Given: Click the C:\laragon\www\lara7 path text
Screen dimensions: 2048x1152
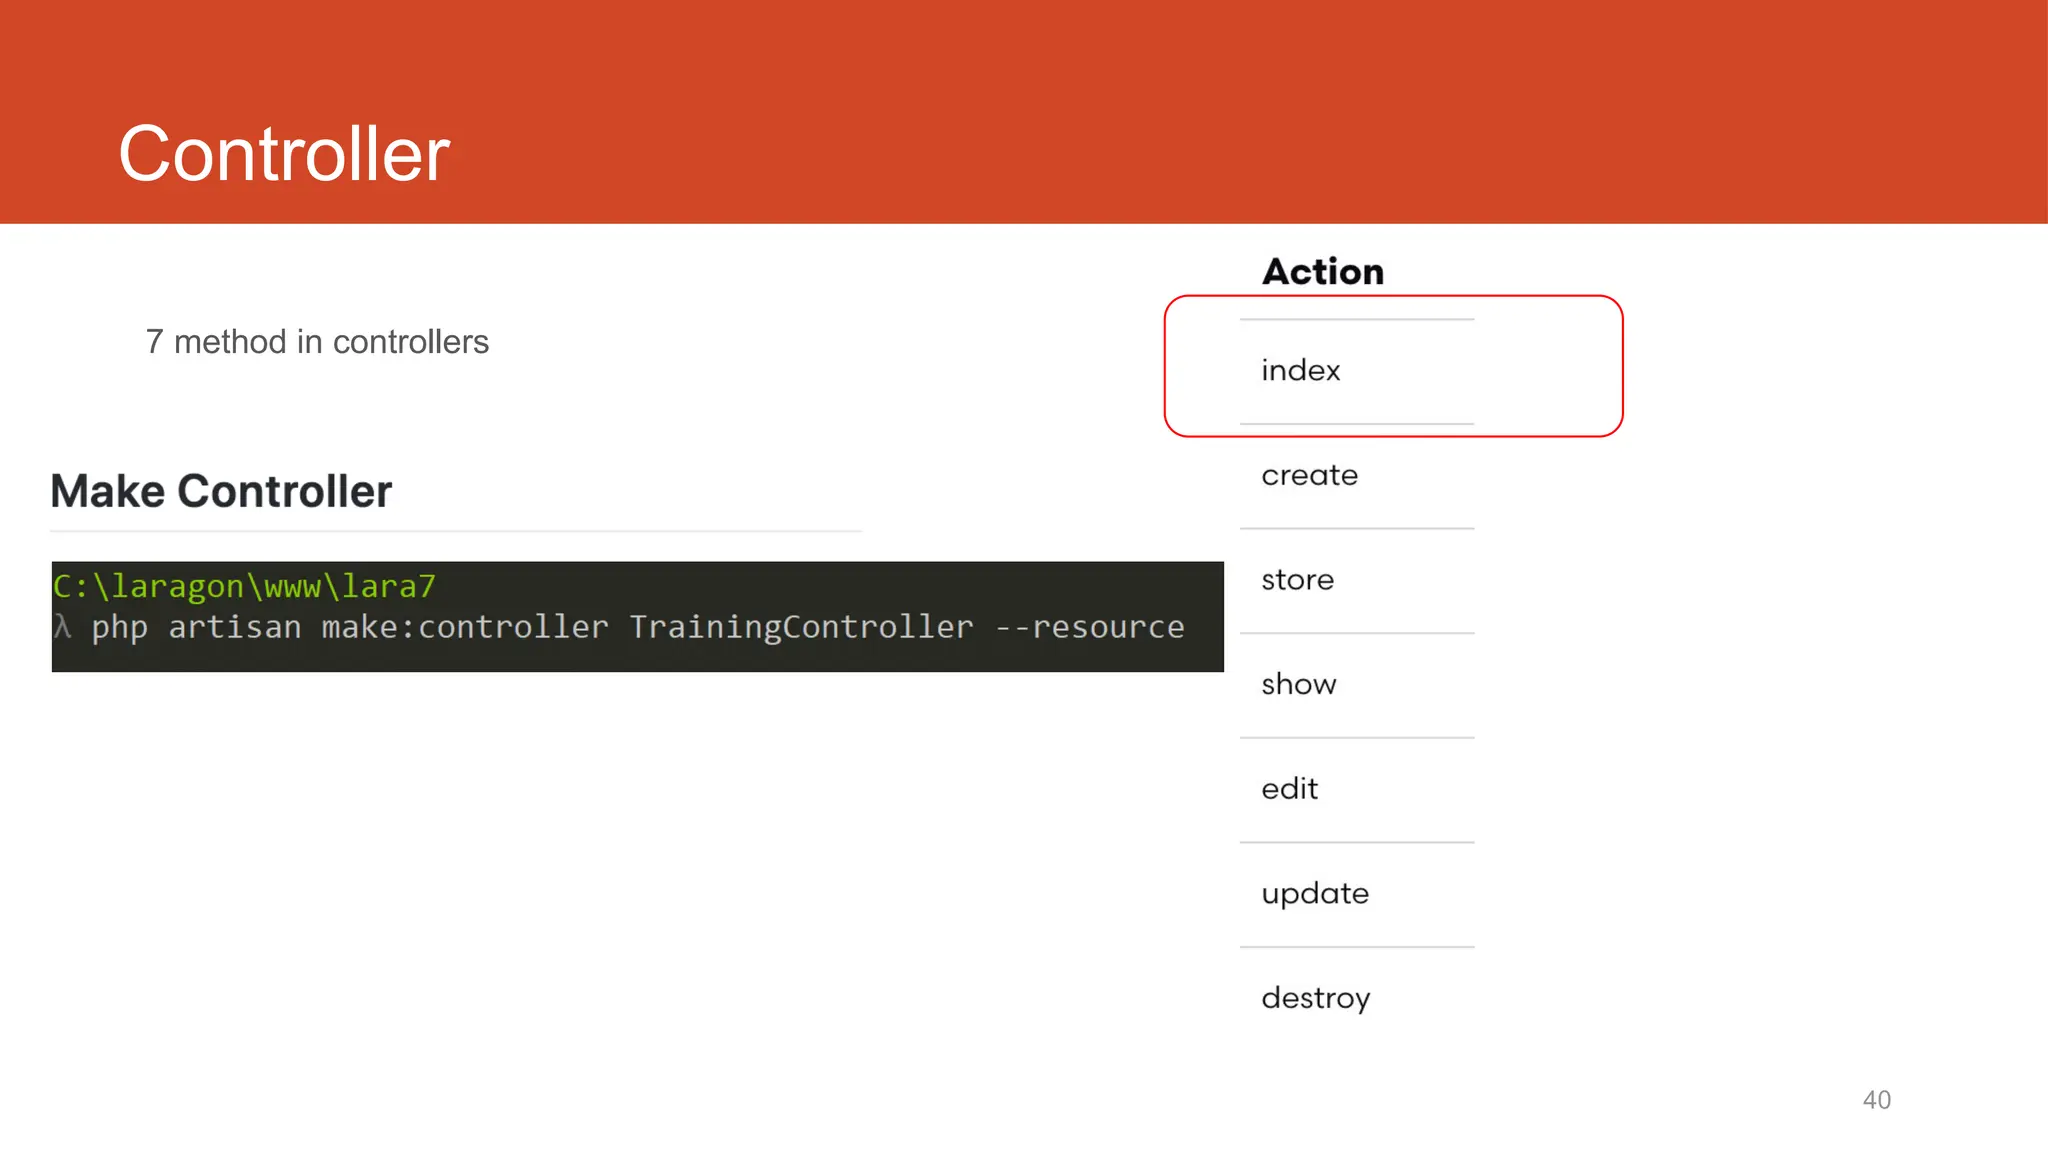Looking at the screenshot, I should [244, 586].
